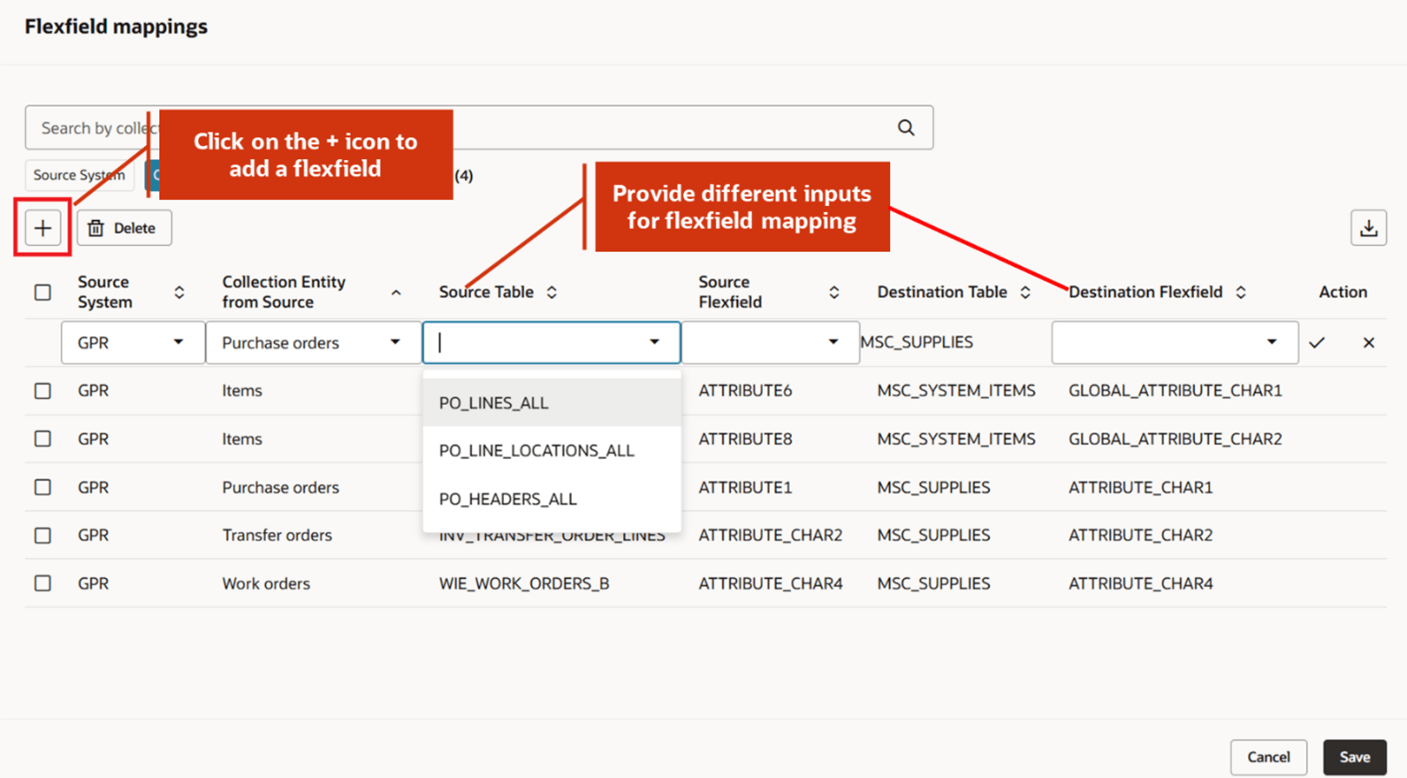Click the Cancel button
This screenshot has height=778, width=1407.
pyautogui.click(x=1268, y=757)
